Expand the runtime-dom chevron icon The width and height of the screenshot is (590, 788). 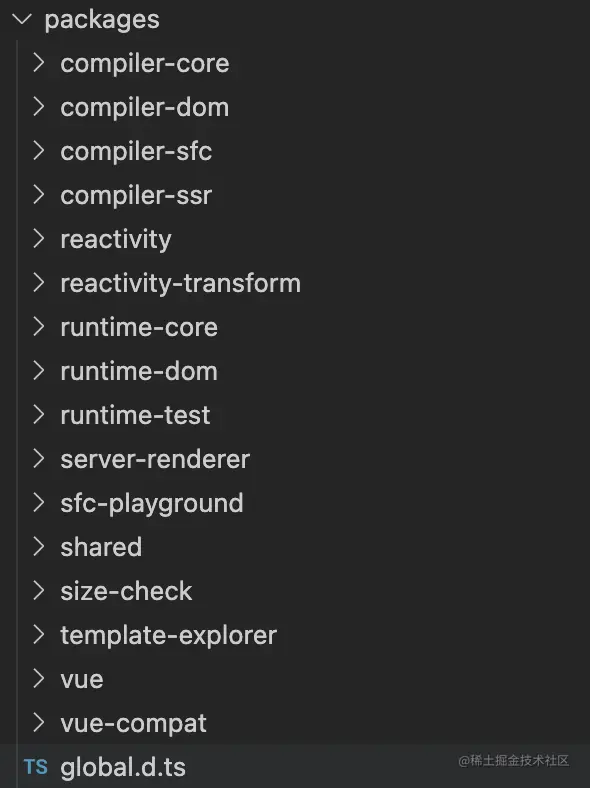point(39,371)
